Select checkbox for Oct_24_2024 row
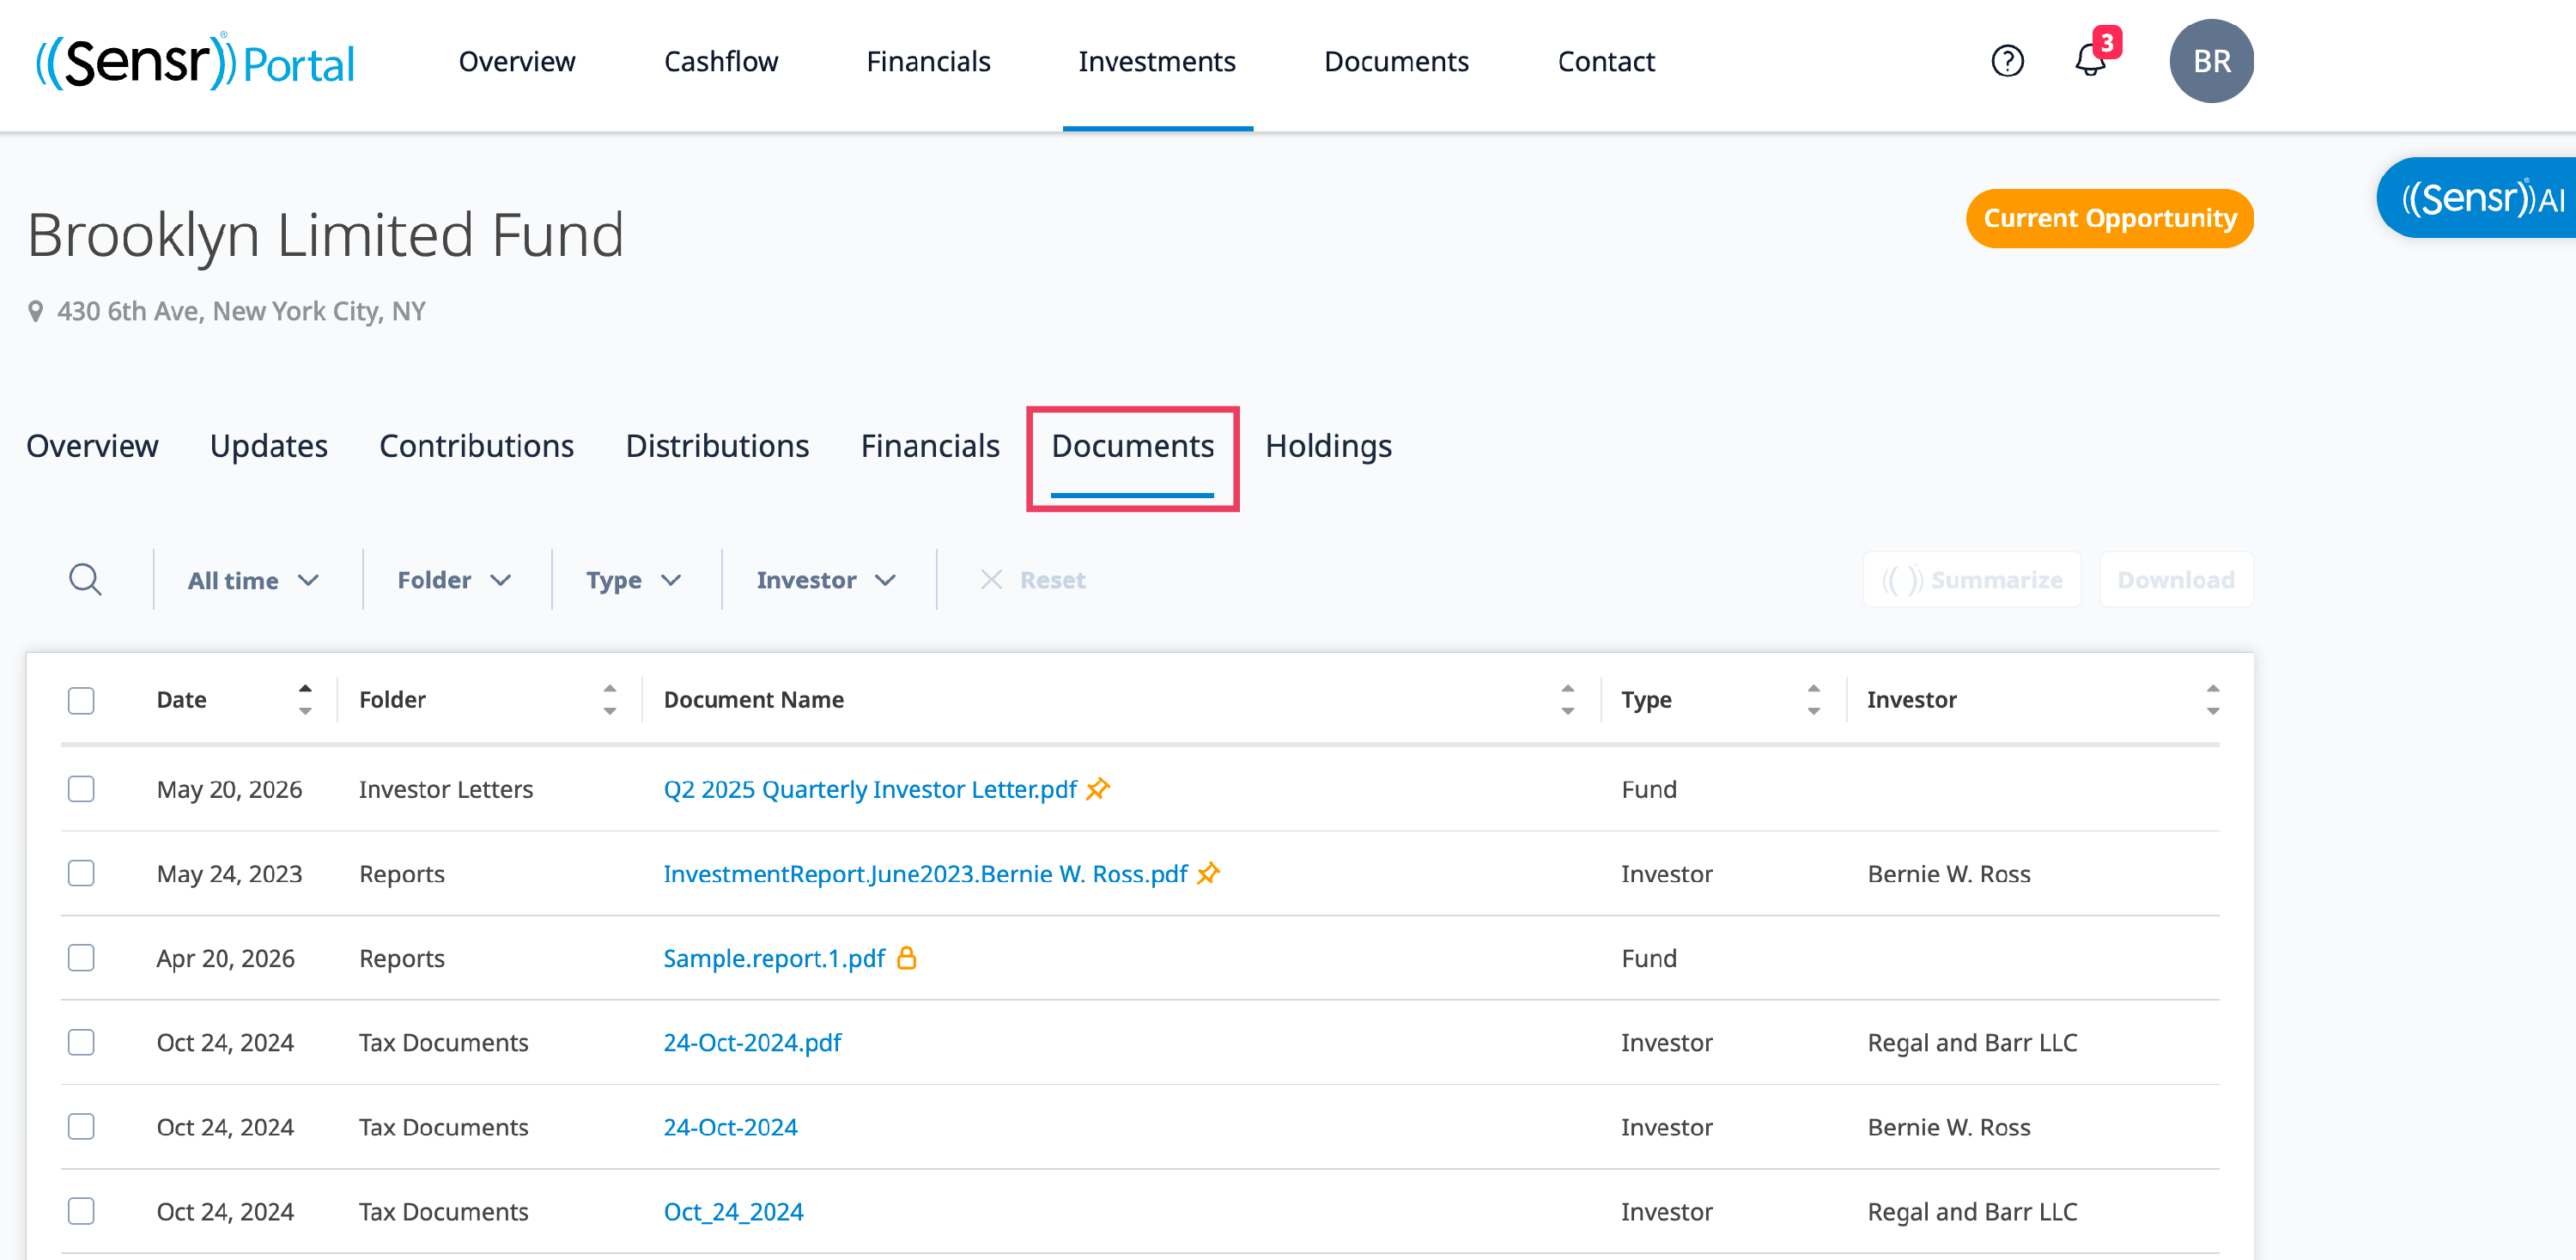 point(81,1211)
